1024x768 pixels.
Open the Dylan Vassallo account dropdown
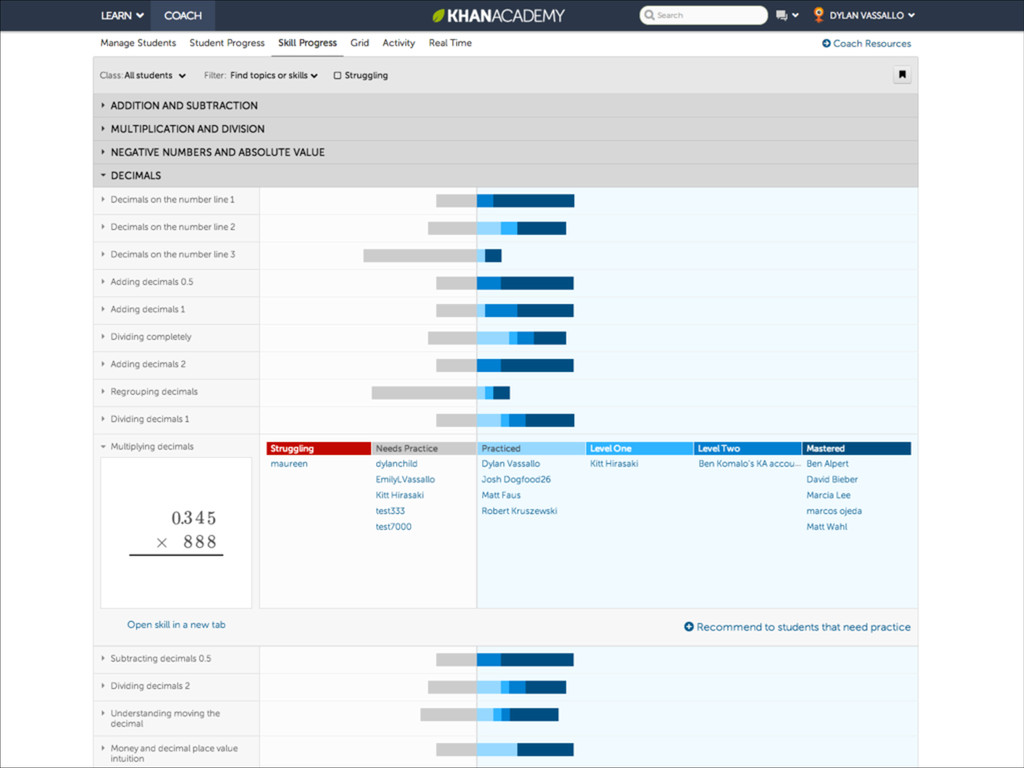coord(872,15)
